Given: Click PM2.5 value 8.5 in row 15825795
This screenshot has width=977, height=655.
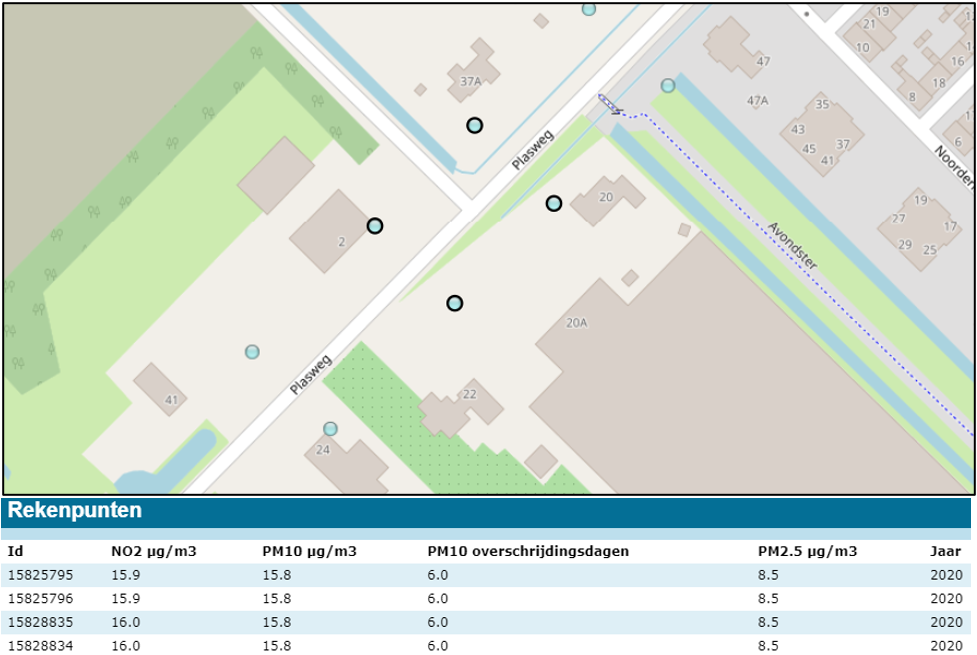Looking at the screenshot, I should coord(768,575).
